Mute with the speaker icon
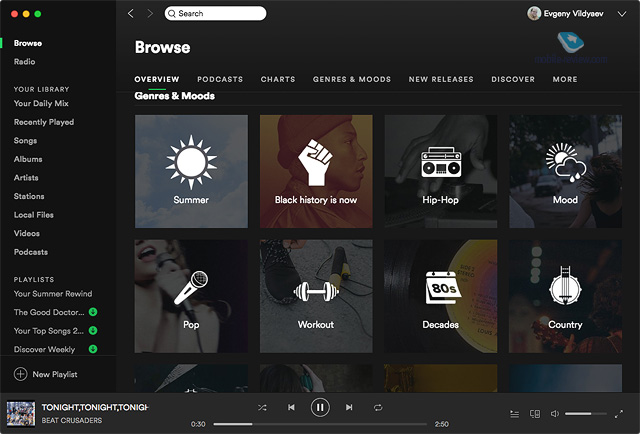The height and width of the screenshot is (434, 640). click(555, 414)
